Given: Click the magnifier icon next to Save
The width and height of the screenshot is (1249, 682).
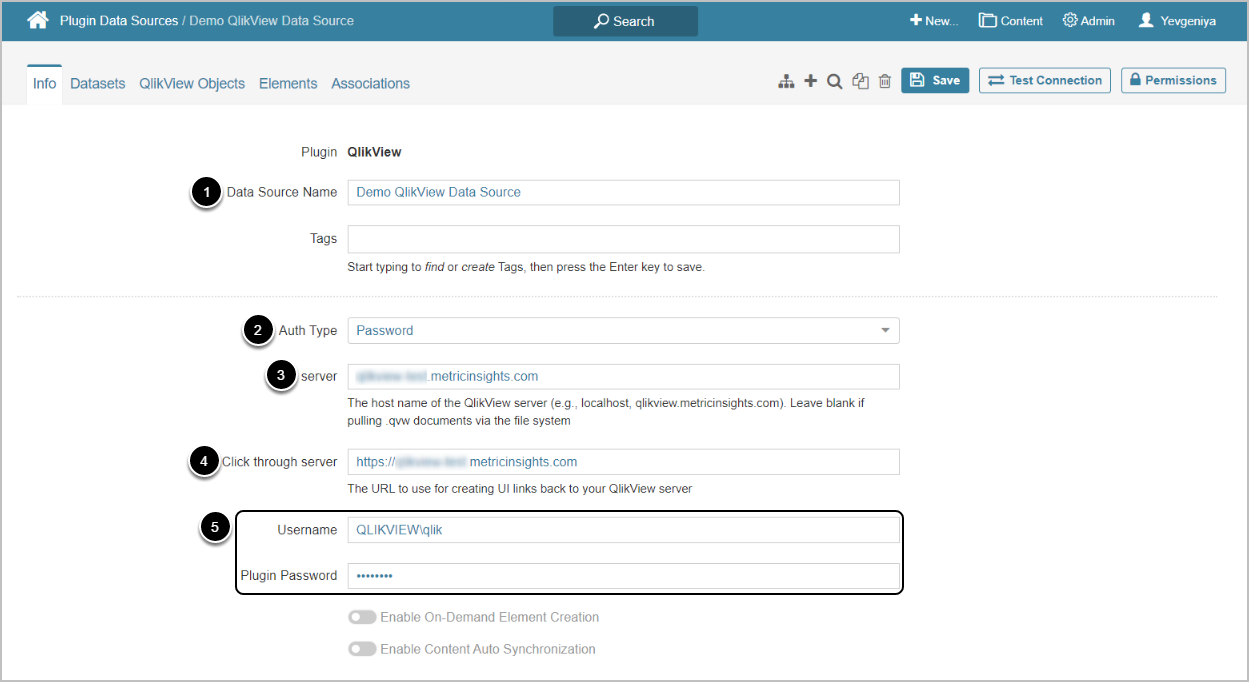Looking at the screenshot, I should click(835, 82).
